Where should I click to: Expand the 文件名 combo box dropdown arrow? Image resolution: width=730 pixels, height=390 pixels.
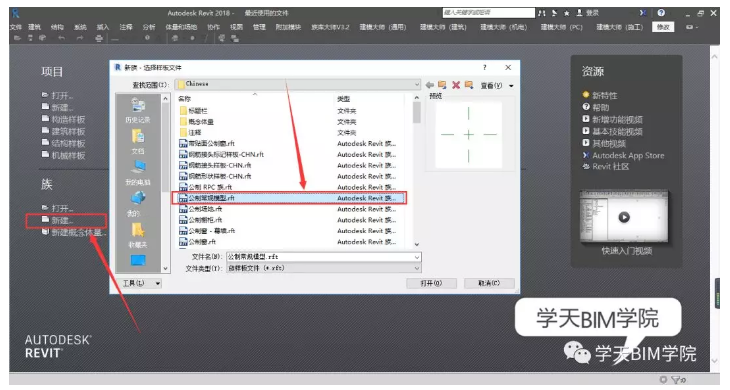(x=417, y=257)
